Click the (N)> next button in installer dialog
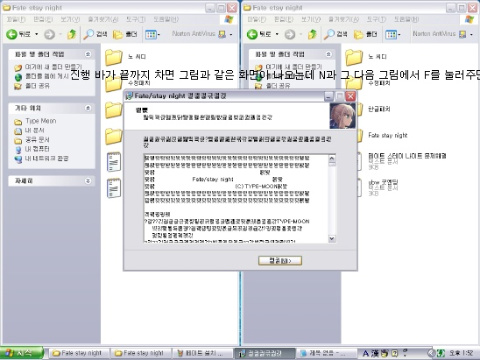 [280, 261]
